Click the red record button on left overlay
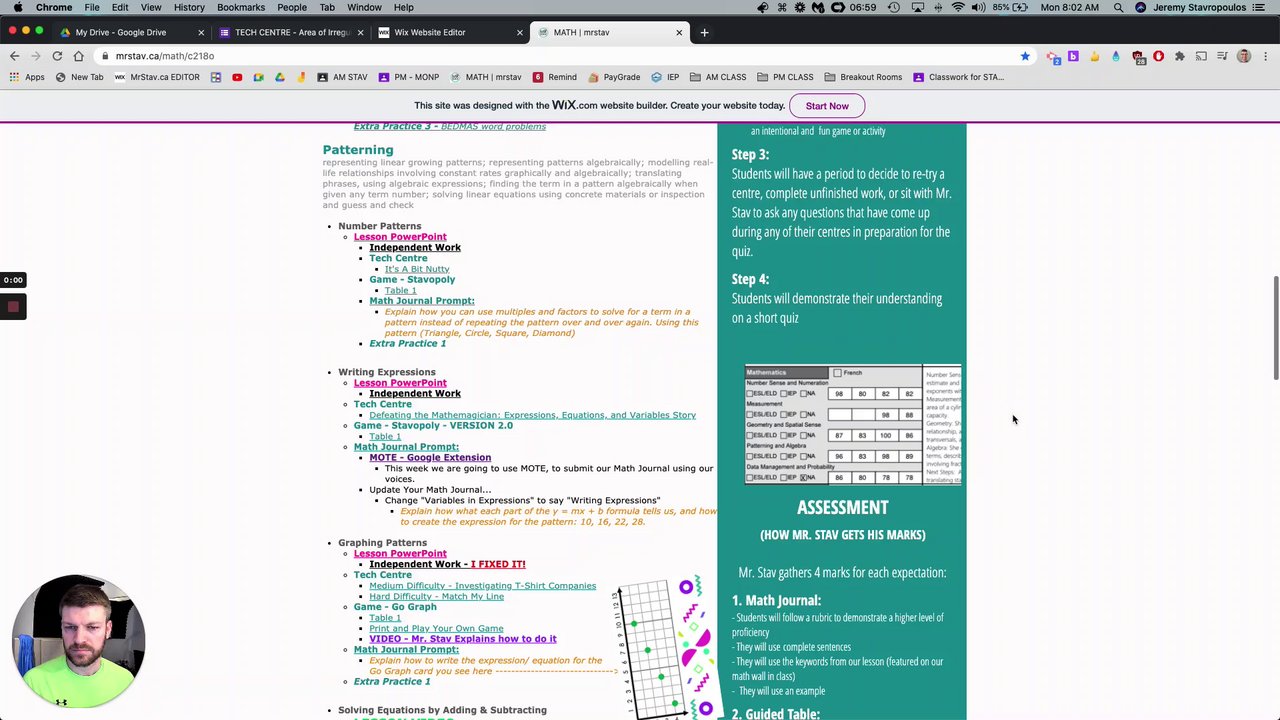Image resolution: width=1280 pixels, height=720 pixels. click(13, 307)
